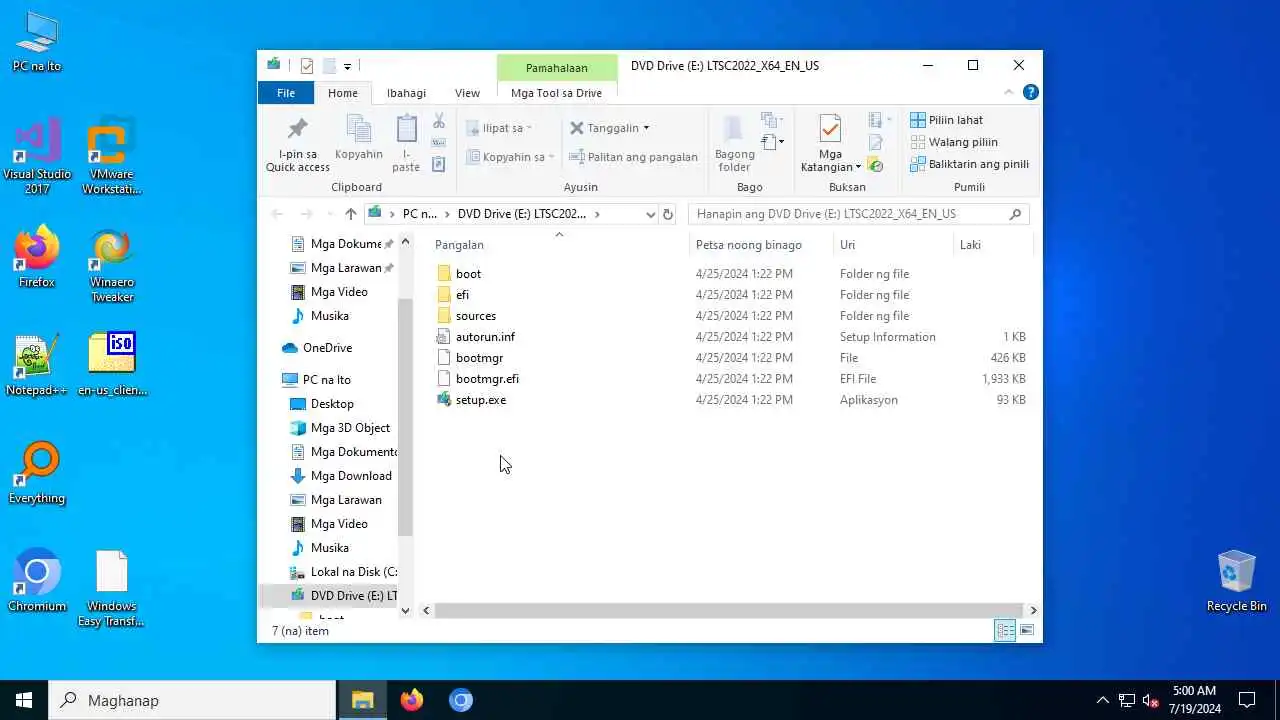Select the VMware Workstation desktop shortcut

(x=111, y=156)
